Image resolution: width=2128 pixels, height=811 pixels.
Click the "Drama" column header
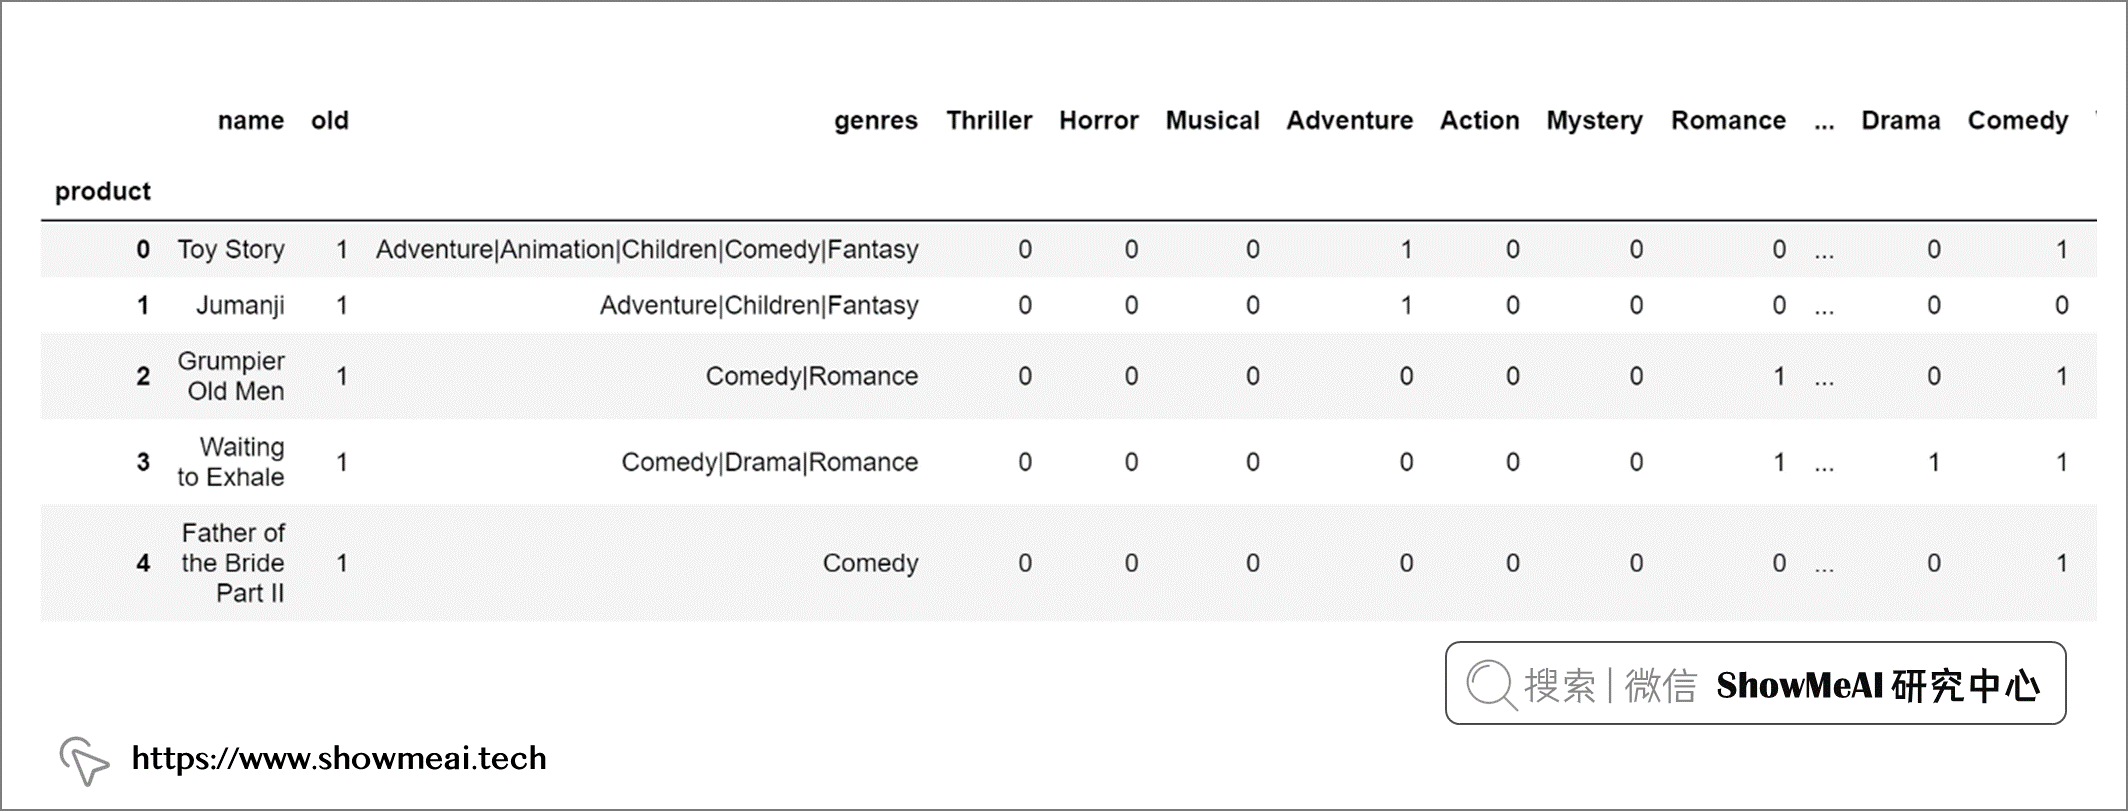coord(1901,121)
